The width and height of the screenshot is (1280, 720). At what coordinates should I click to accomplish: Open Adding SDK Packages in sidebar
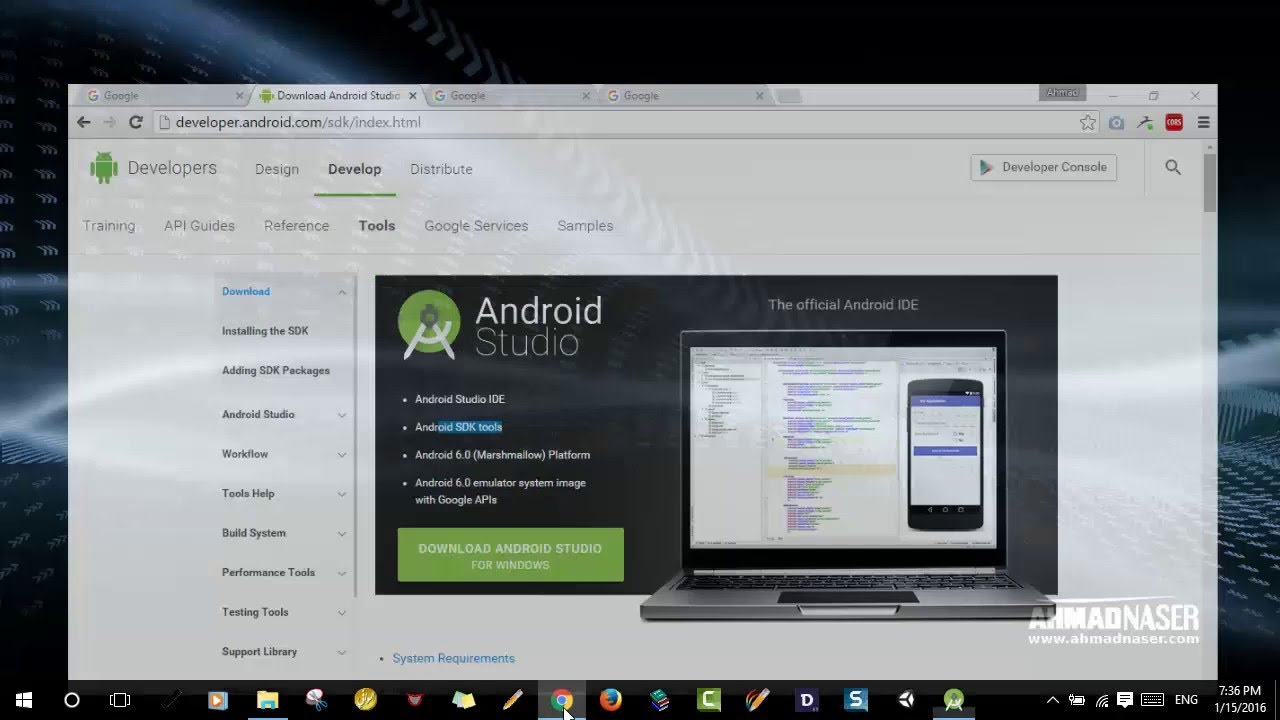click(x=276, y=371)
